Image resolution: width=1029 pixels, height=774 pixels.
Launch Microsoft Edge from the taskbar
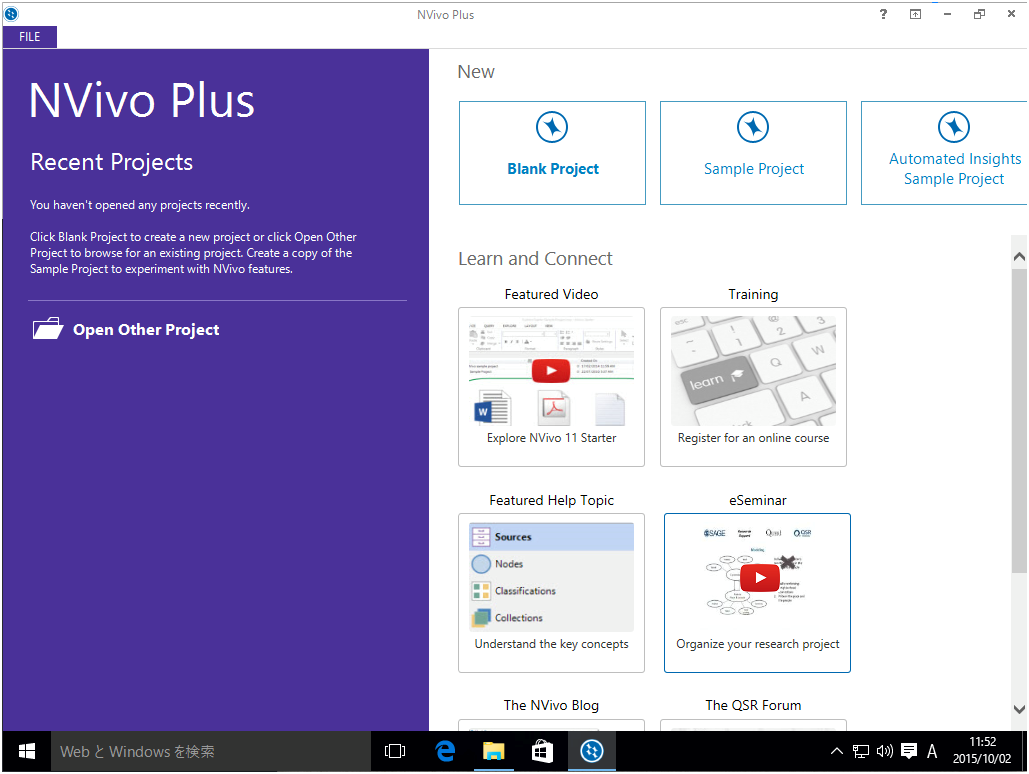pyautogui.click(x=445, y=751)
